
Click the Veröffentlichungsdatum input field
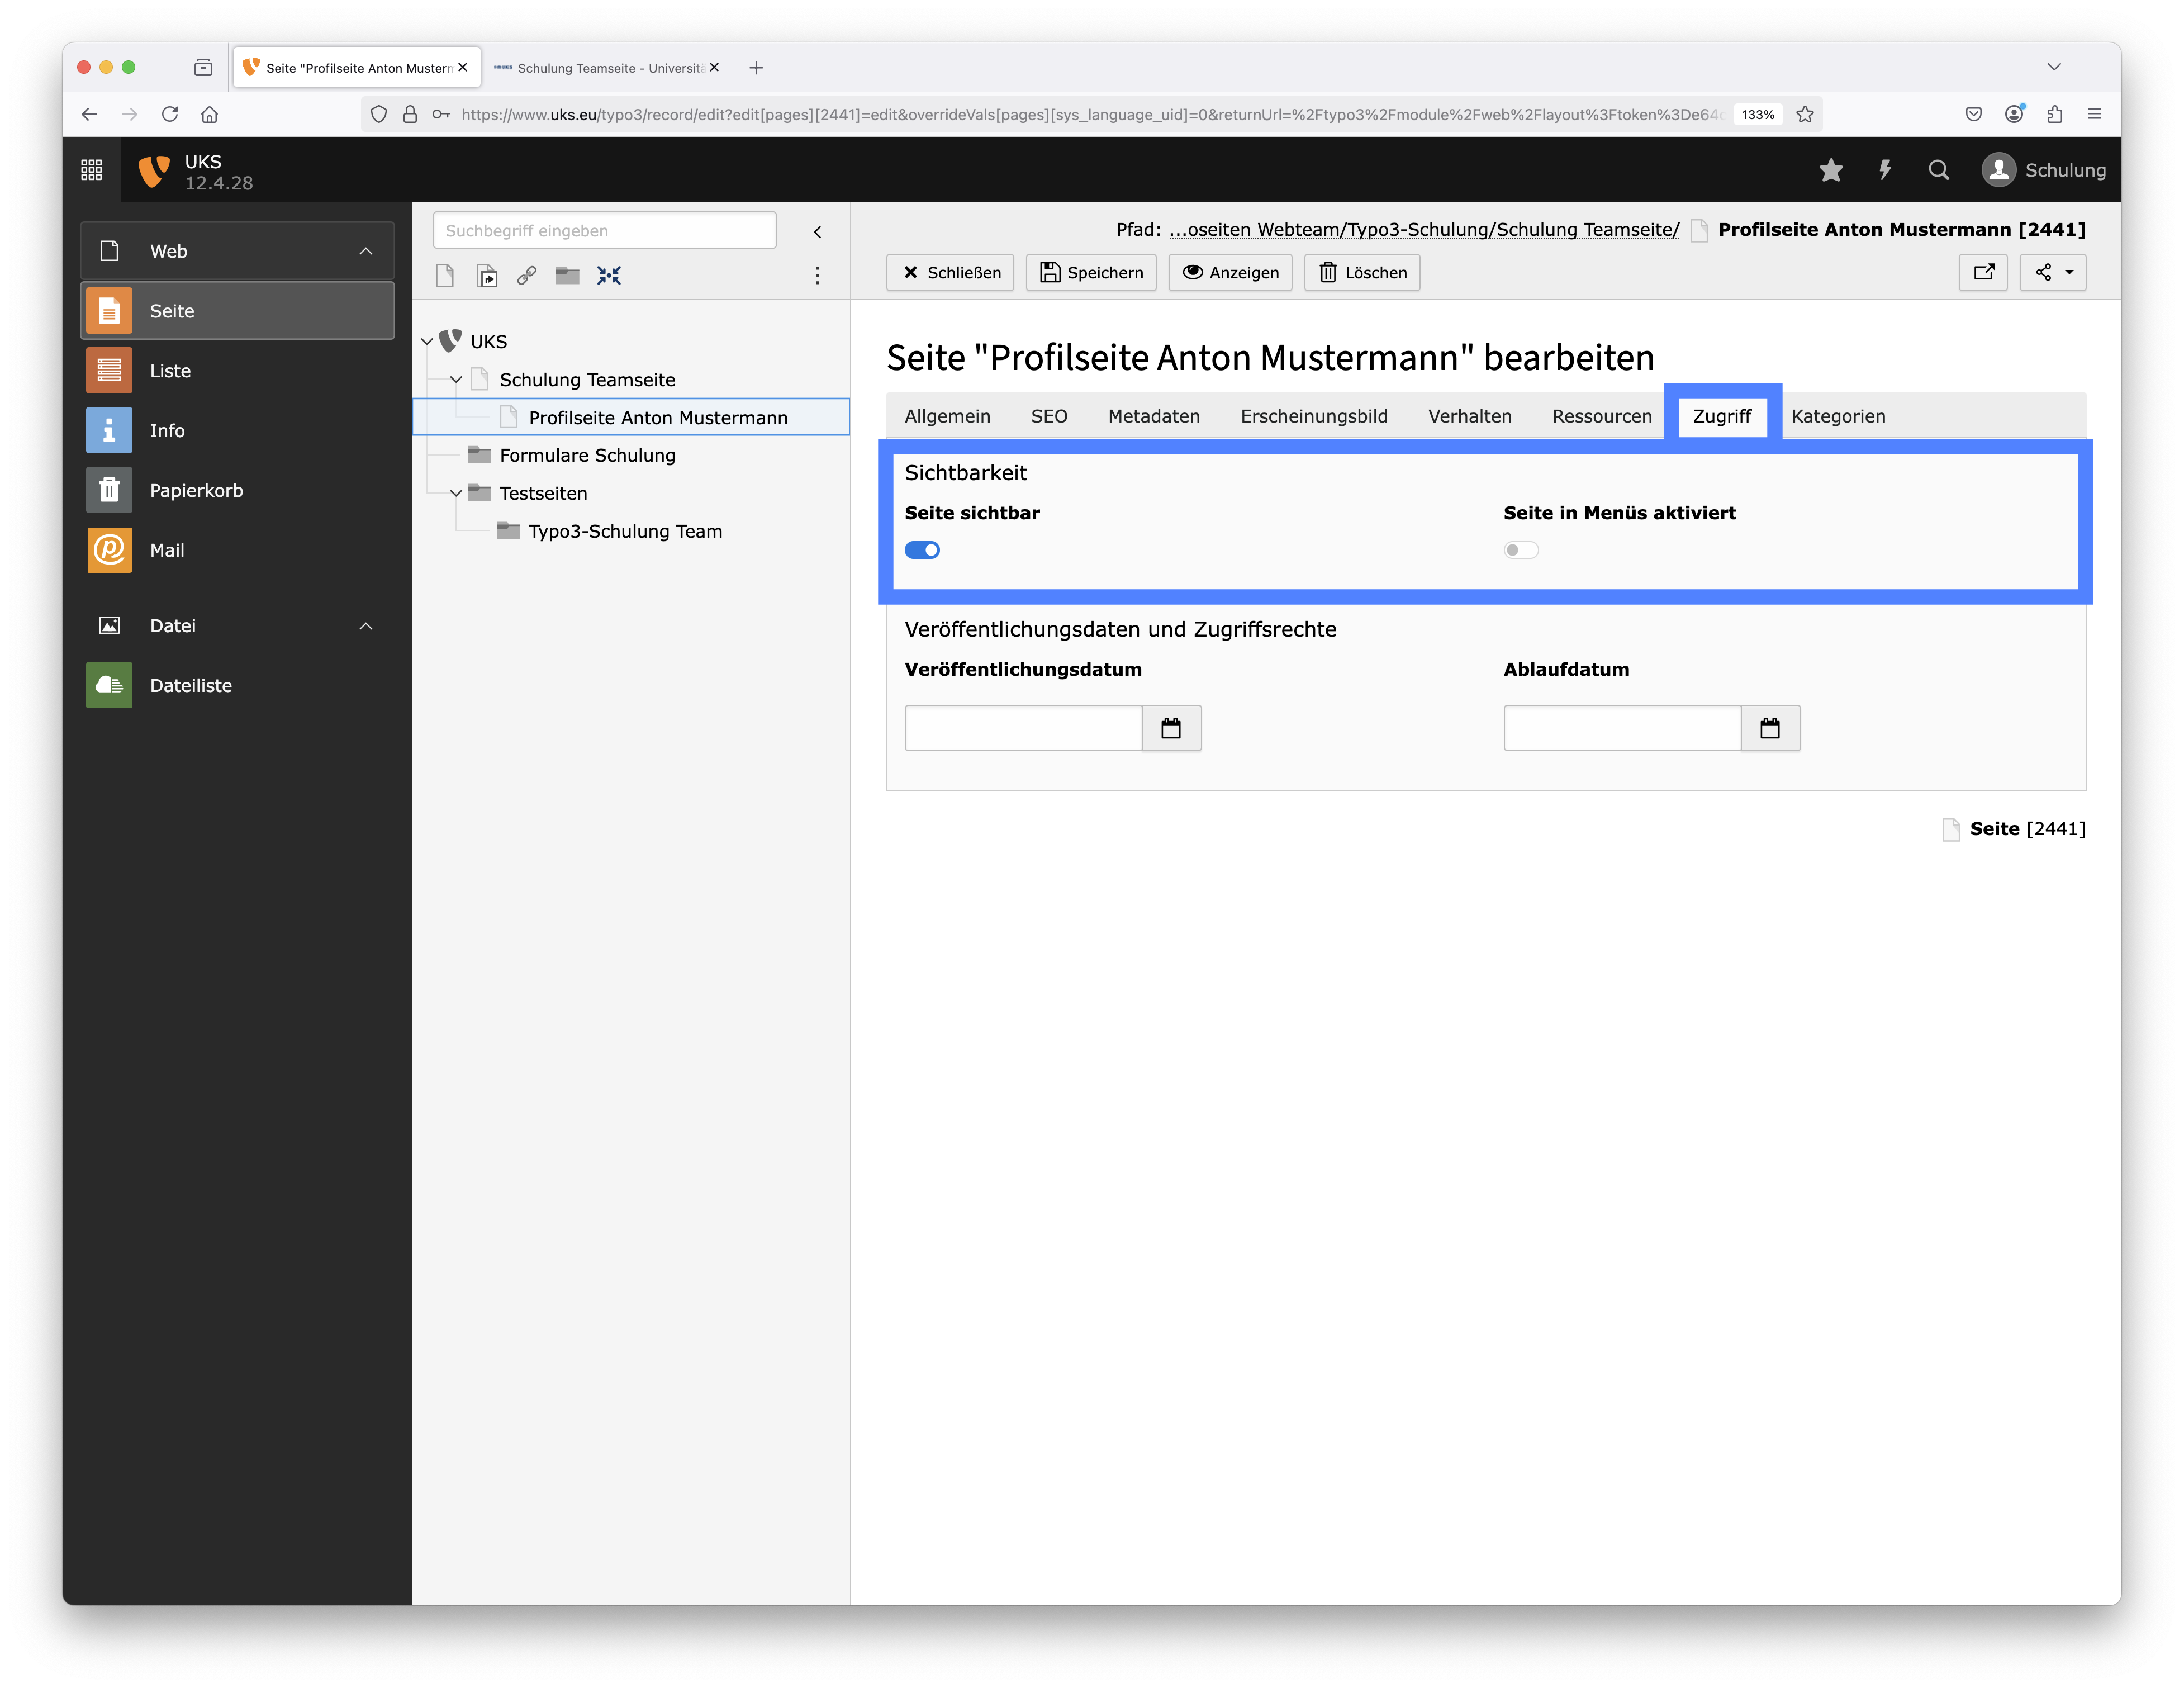(x=1023, y=728)
